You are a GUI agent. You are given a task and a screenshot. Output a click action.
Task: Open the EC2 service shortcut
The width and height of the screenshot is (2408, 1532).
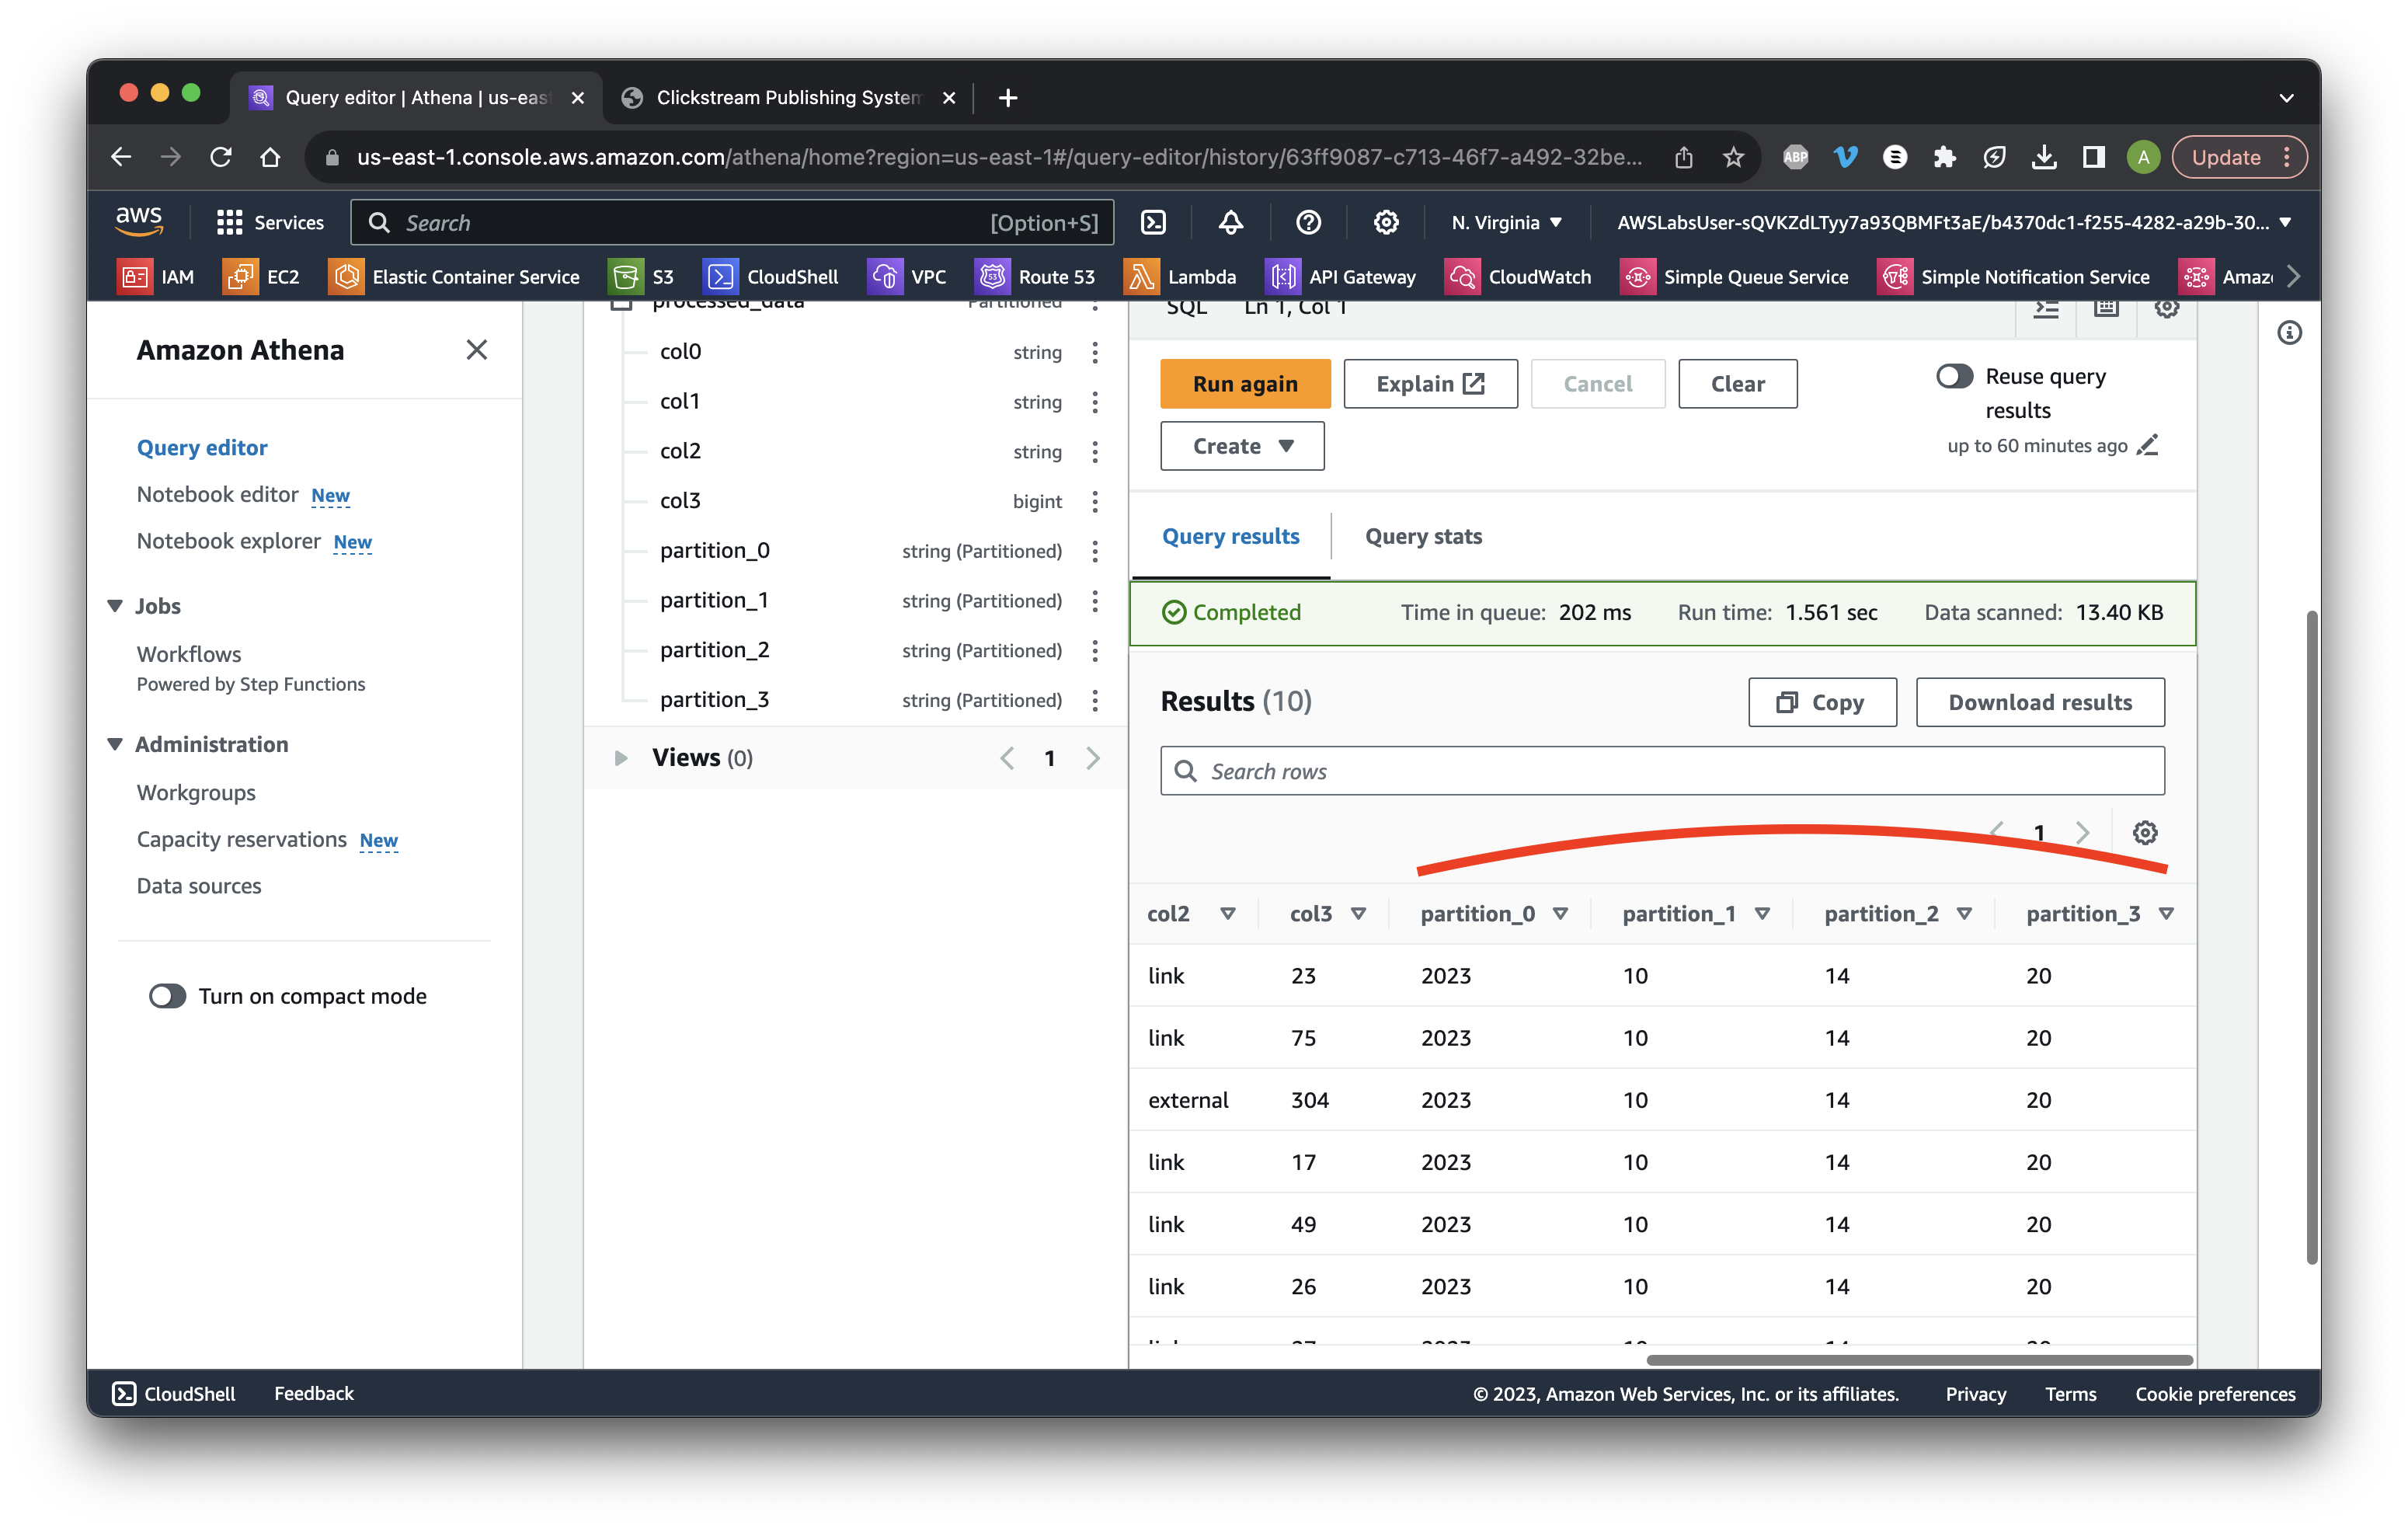(261, 277)
